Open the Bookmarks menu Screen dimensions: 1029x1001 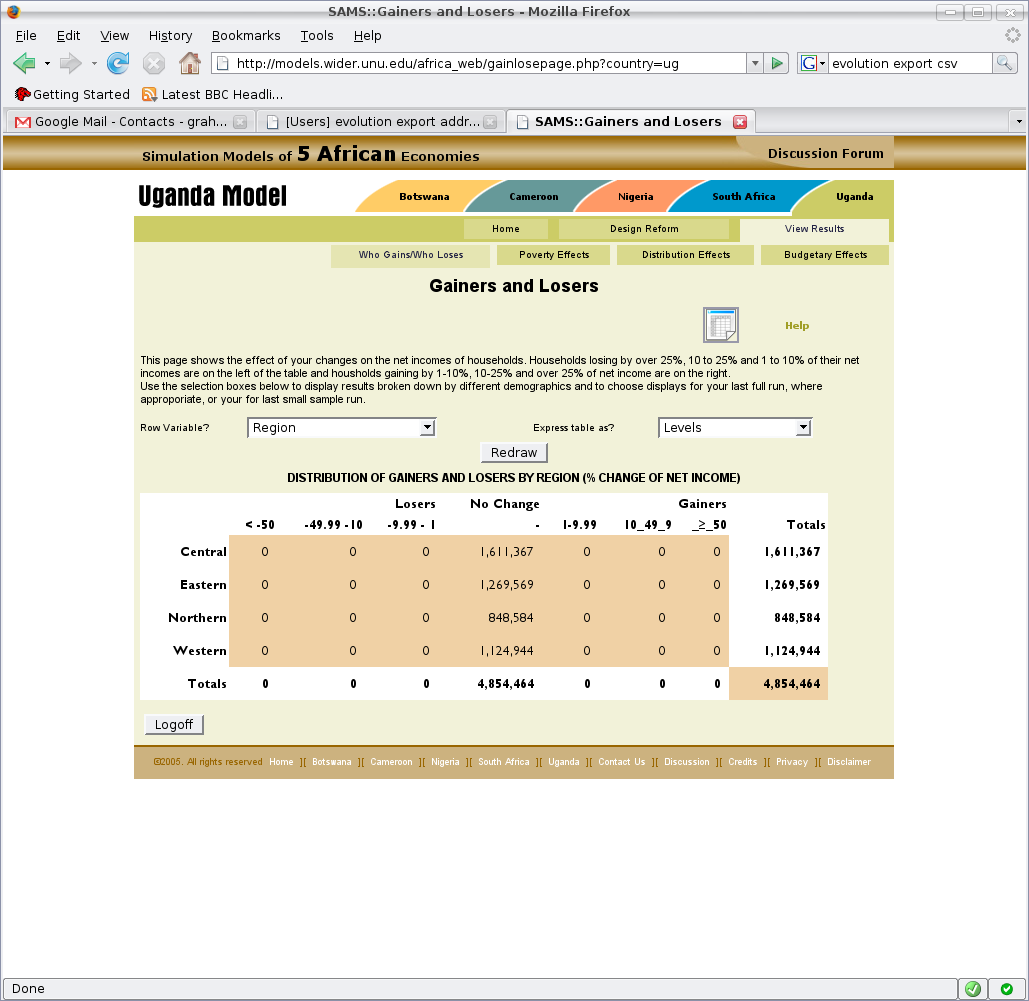[246, 35]
